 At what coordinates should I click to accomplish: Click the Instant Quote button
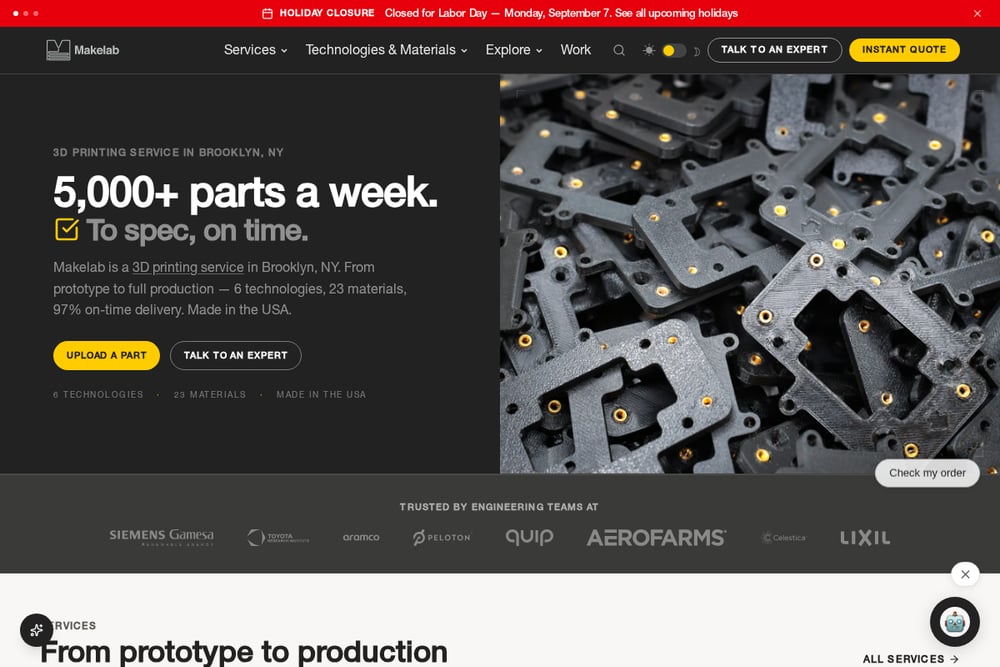tap(904, 50)
